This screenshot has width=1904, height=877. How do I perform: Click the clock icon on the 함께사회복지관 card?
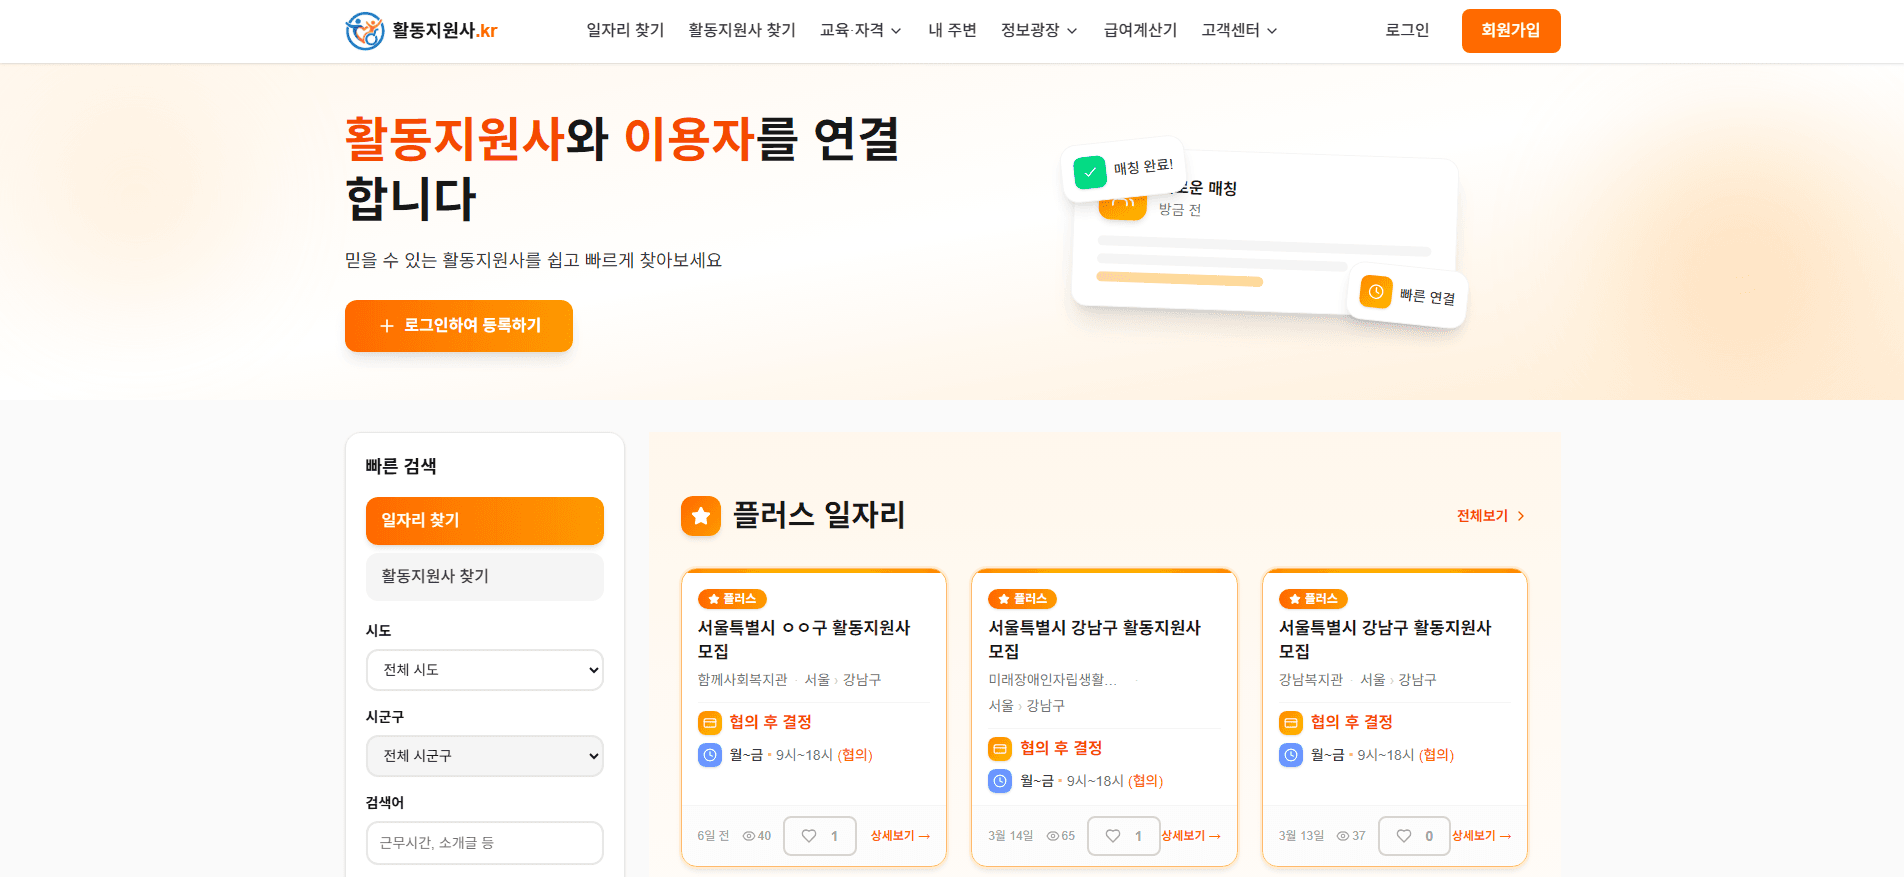(710, 755)
